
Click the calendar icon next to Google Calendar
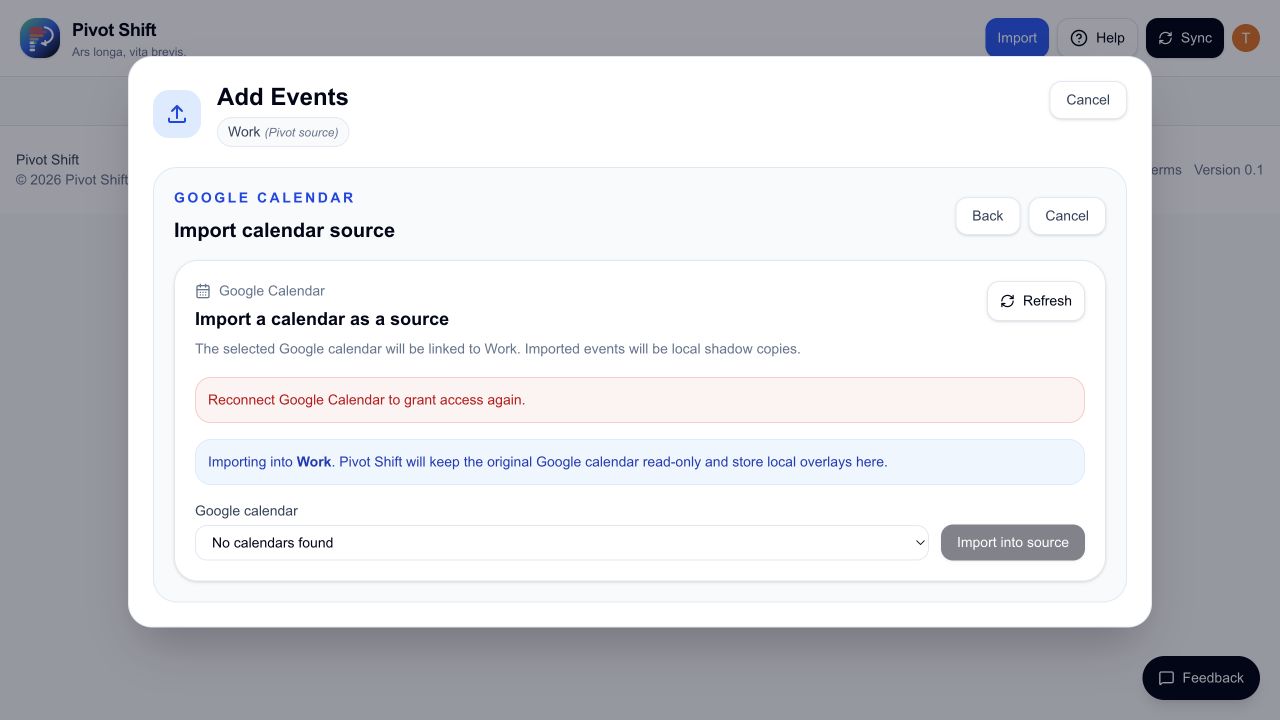(203, 291)
